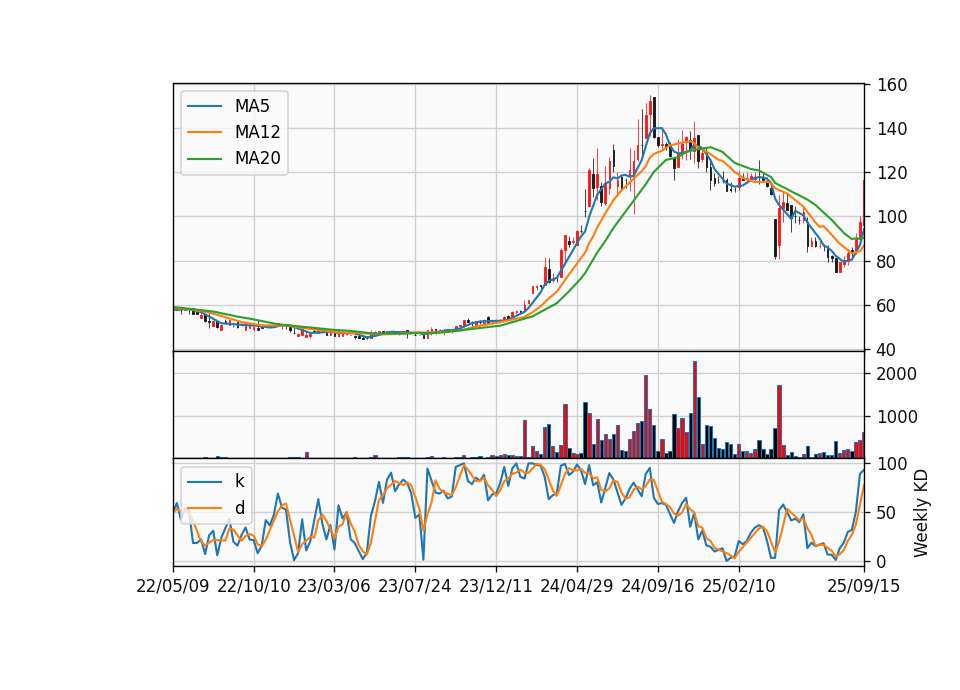Viewport: 960px width, 690px height.
Task: Click the 2000 volume axis tick
Action: coord(896,374)
